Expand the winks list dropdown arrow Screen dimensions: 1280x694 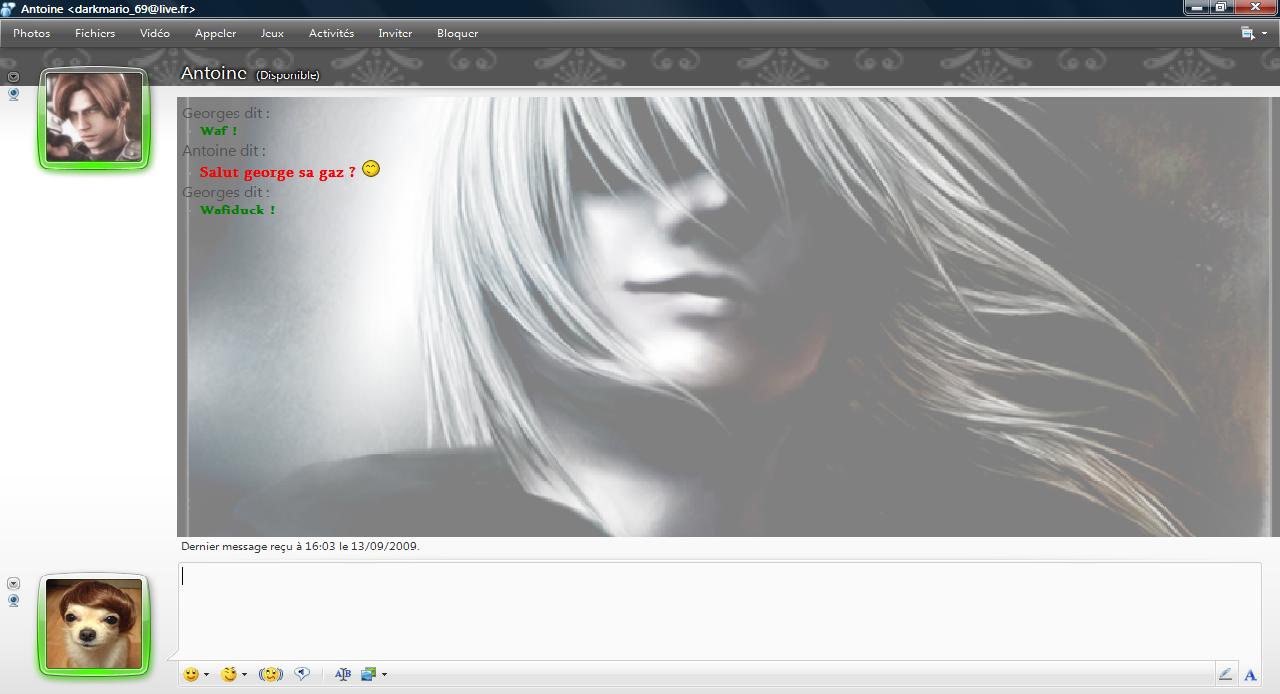[244, 675]
